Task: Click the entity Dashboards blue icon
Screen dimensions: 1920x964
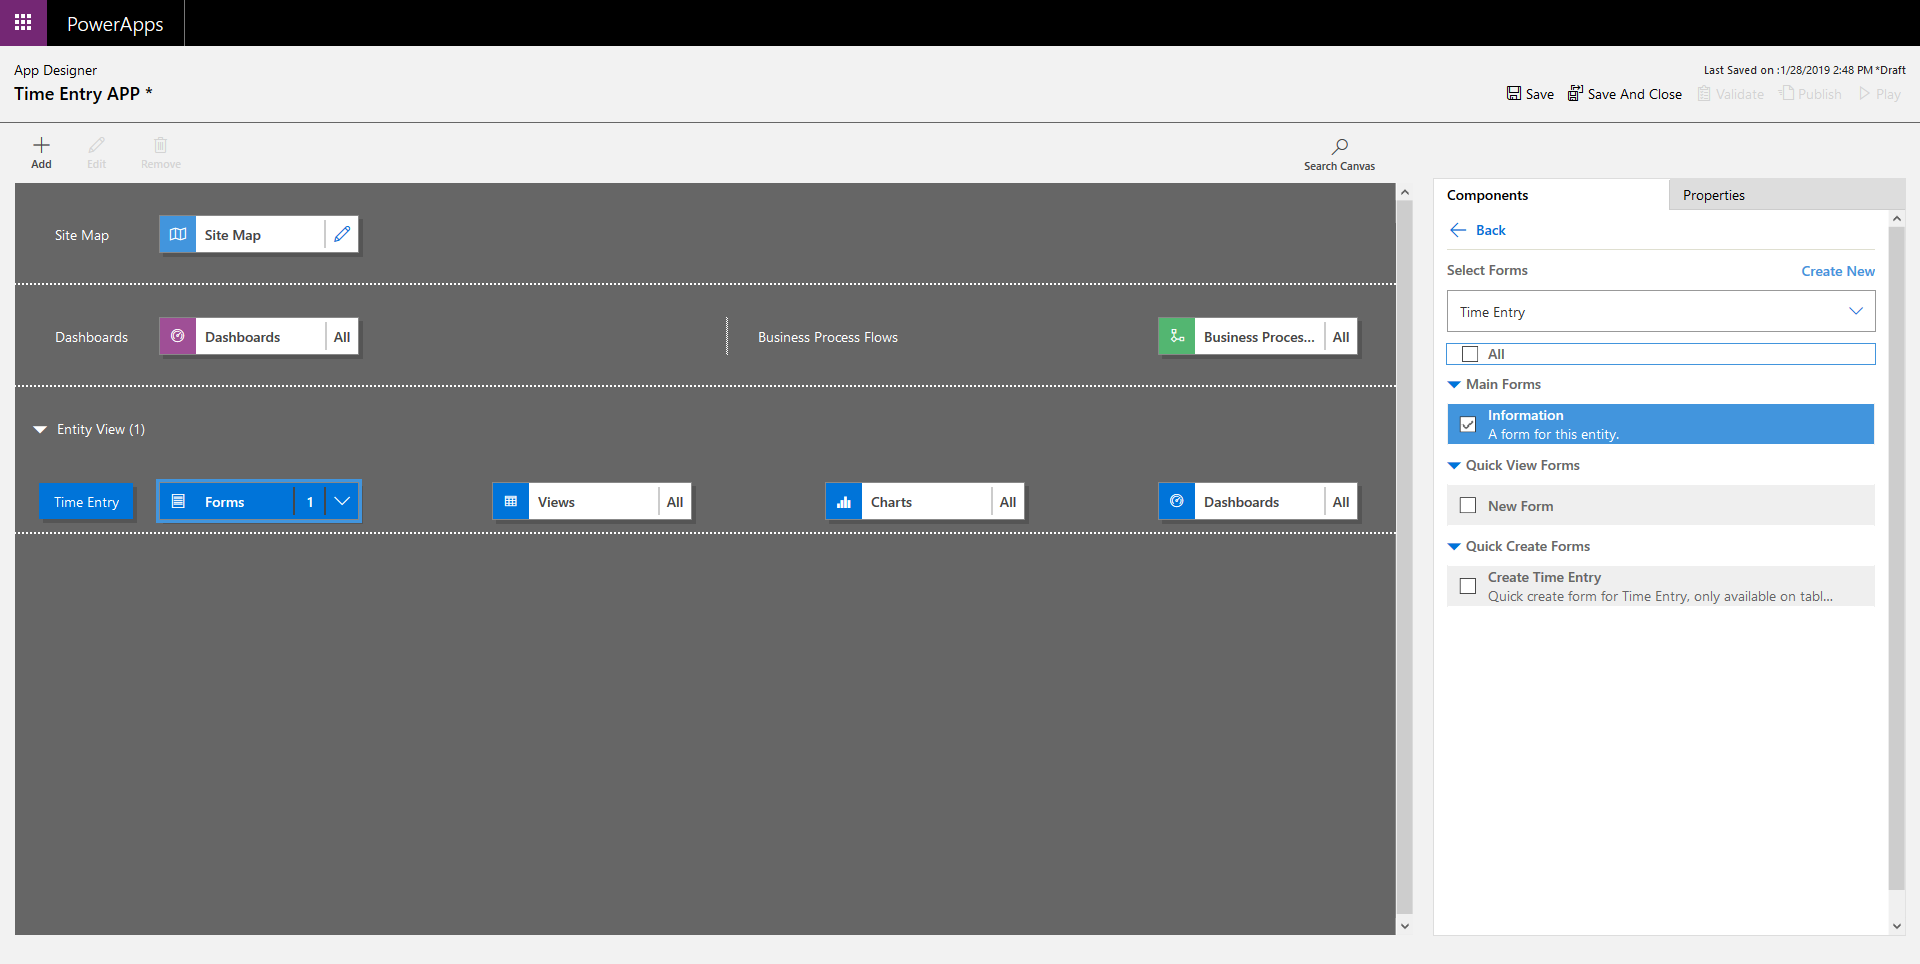Action: (1177, 502)
